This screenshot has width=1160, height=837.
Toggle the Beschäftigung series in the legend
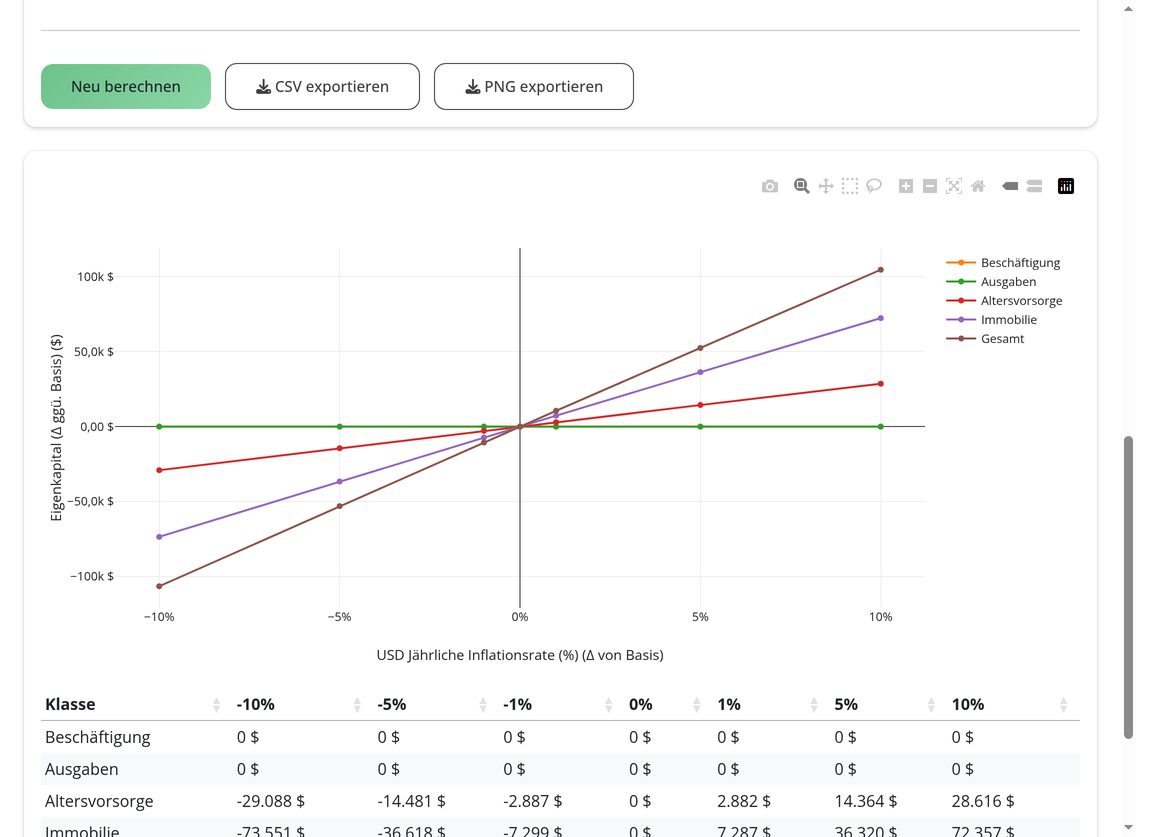point(1003,263)
